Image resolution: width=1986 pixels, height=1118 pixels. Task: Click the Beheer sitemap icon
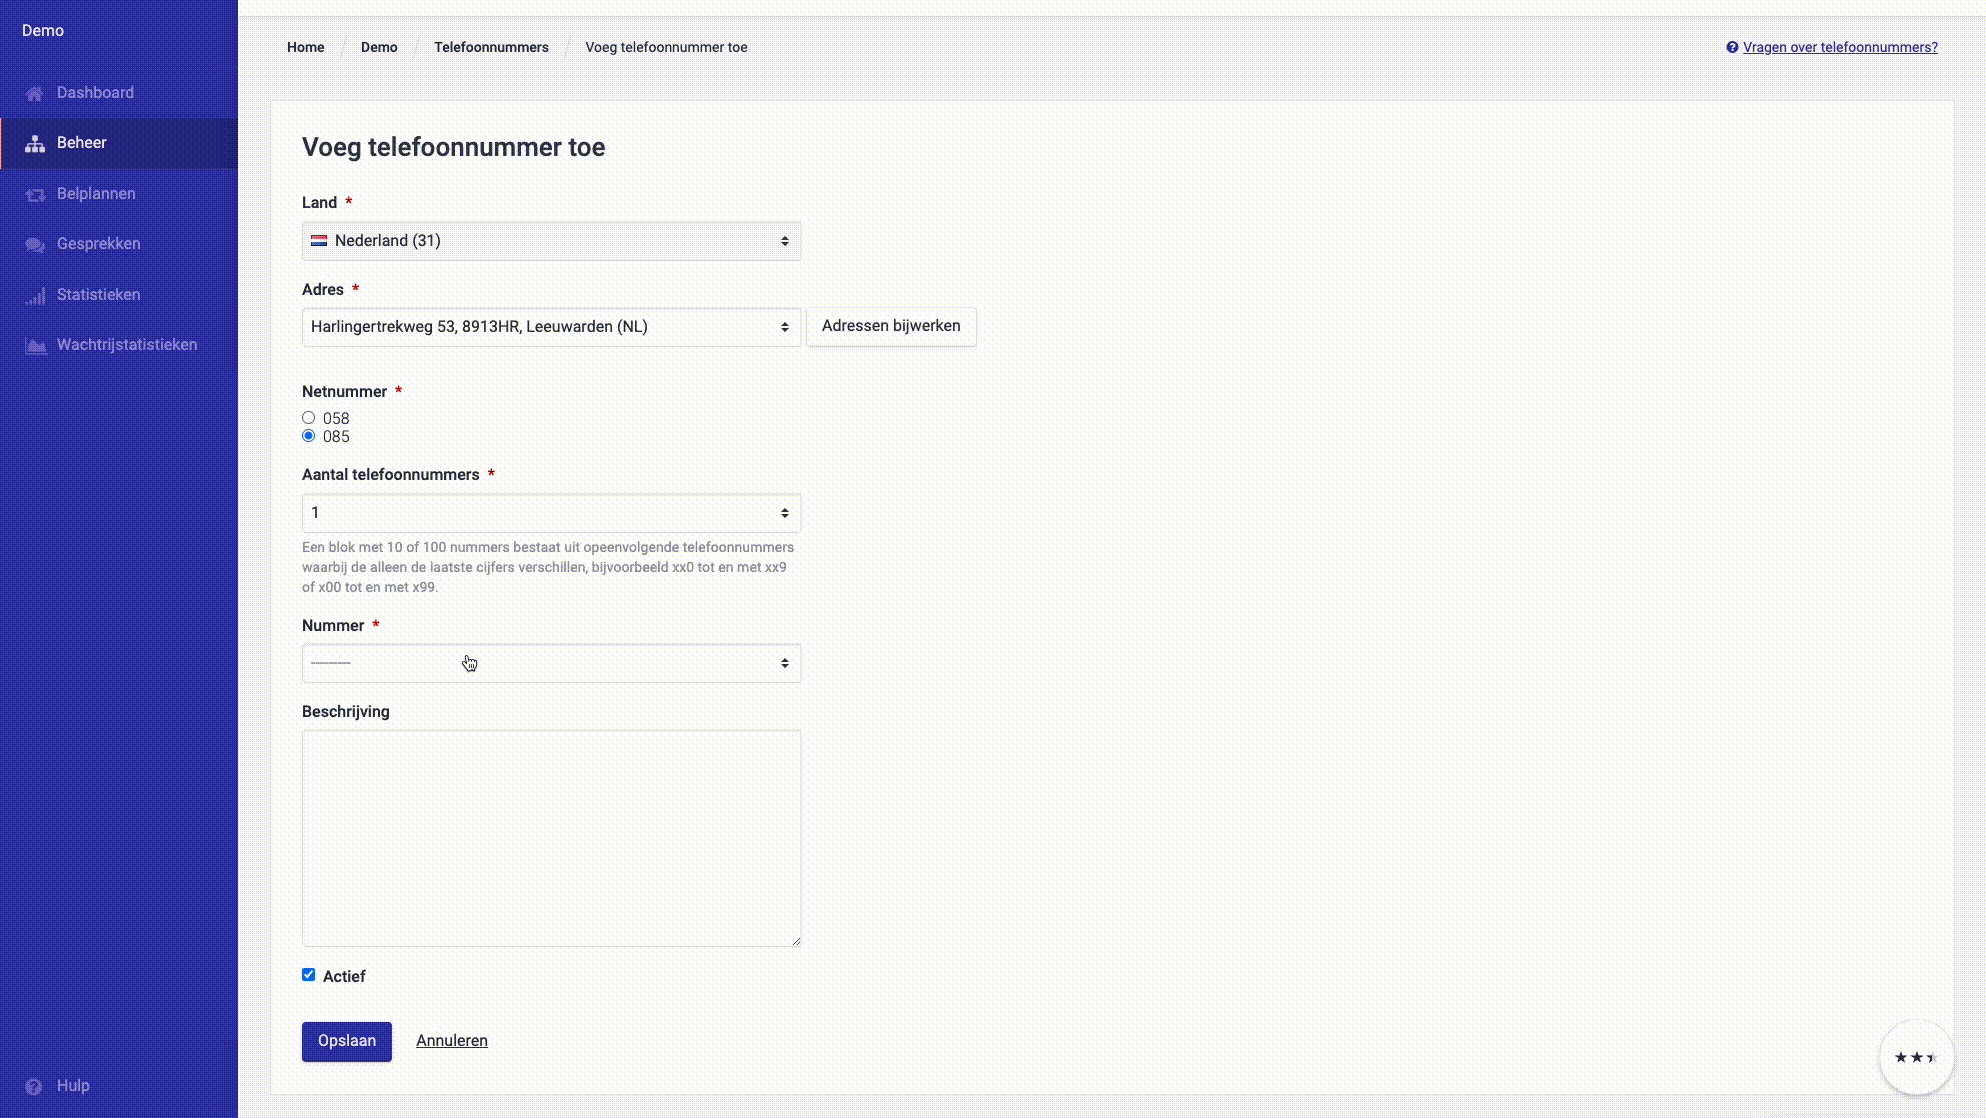coord(35,144)
